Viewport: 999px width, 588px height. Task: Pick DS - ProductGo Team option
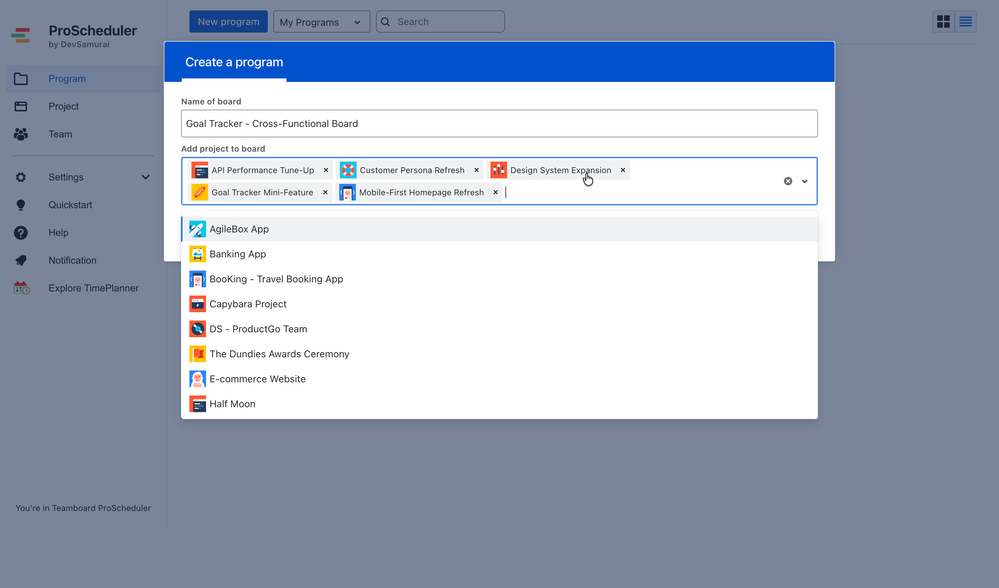[x=500, y=329]
